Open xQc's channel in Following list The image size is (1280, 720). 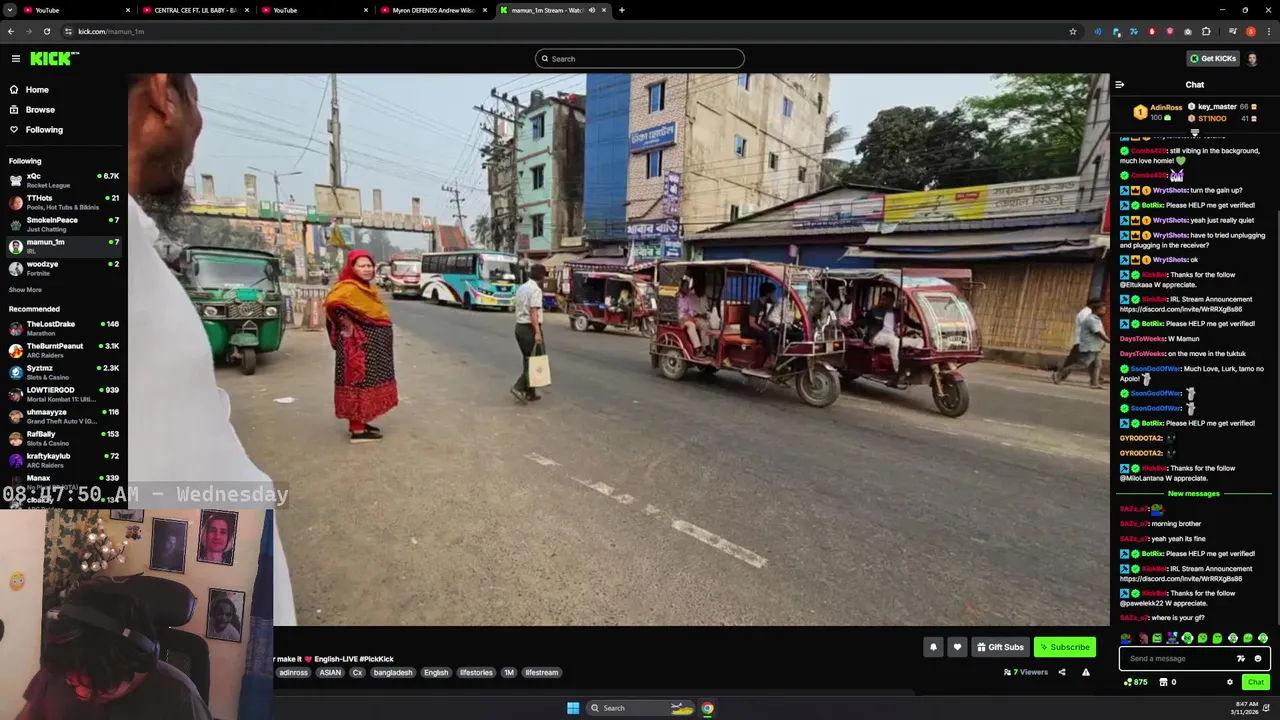click(x=64, y=180)
